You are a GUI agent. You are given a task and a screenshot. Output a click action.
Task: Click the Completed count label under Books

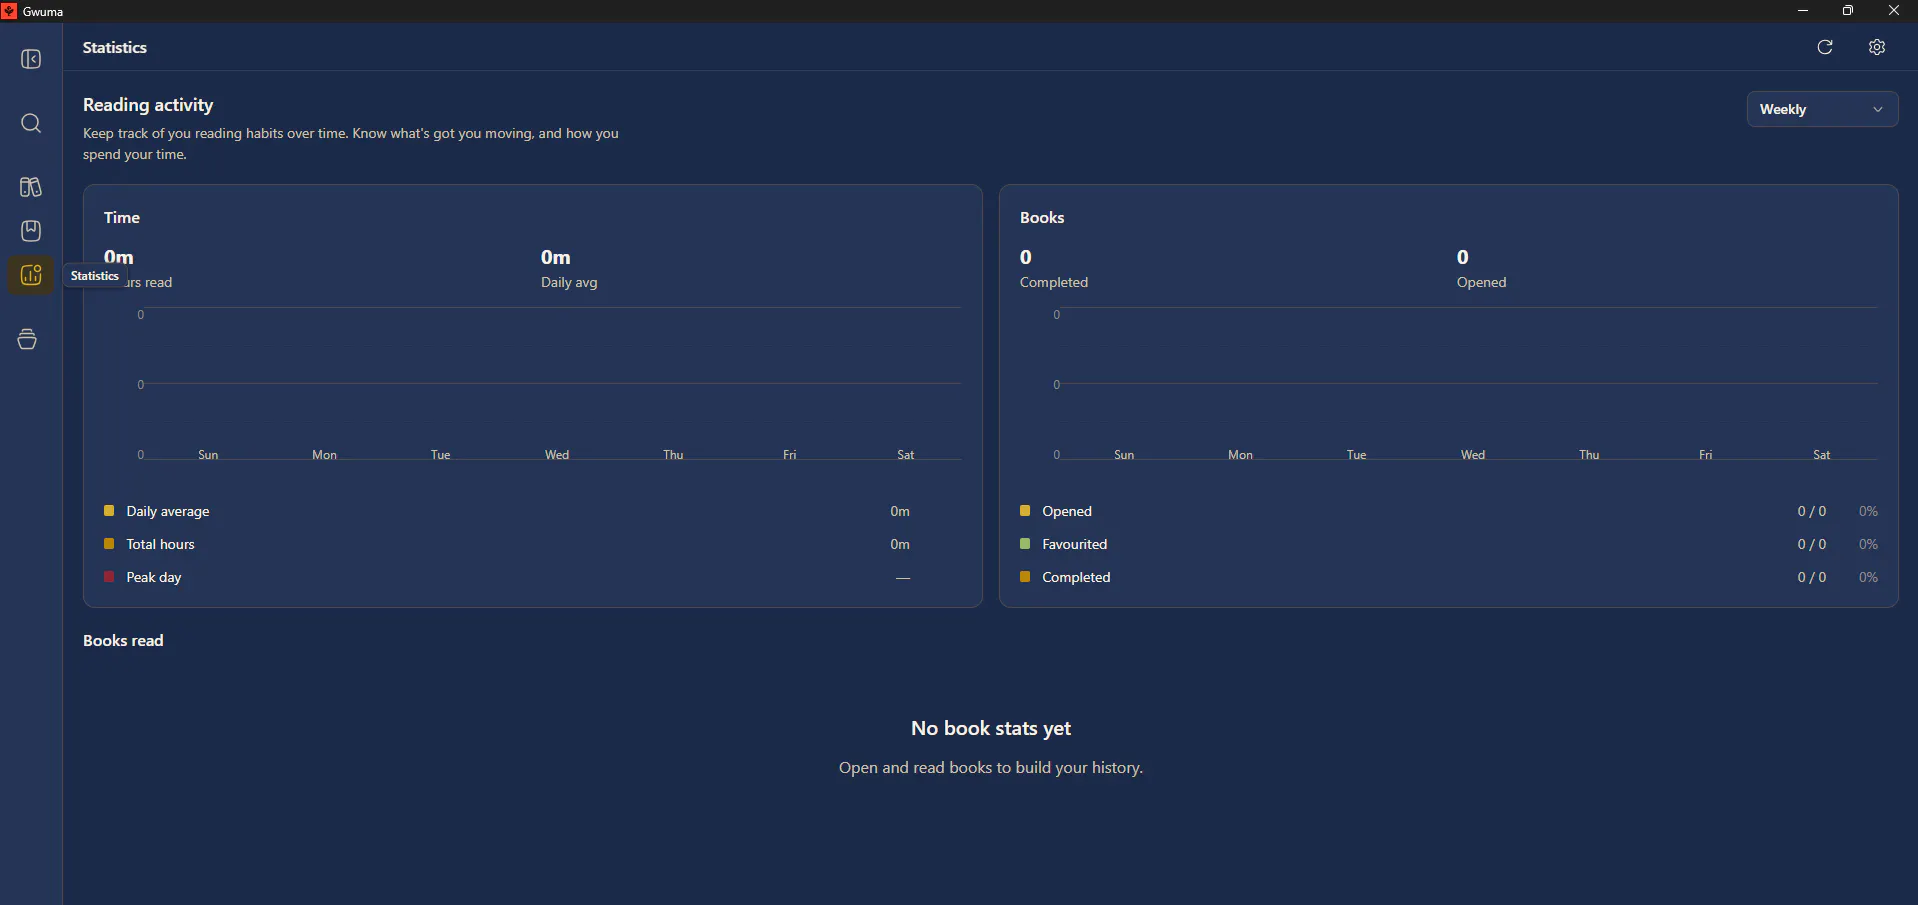coord(1054,282)
